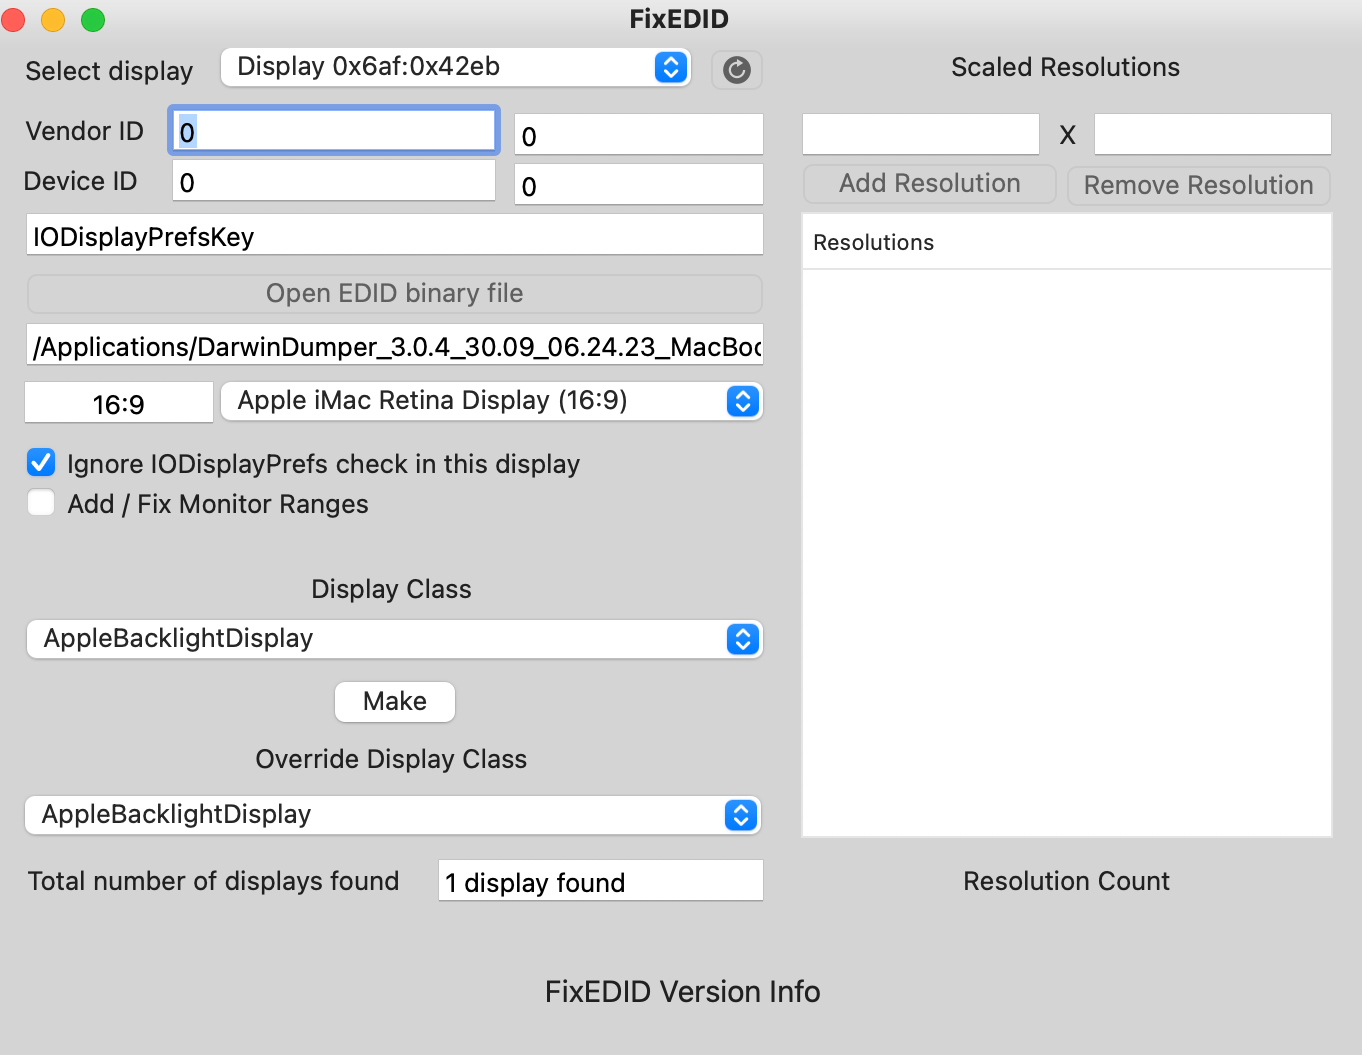Click the second Device ID field
This screenshot has width=1362, height=1055.
click(638, 185)
